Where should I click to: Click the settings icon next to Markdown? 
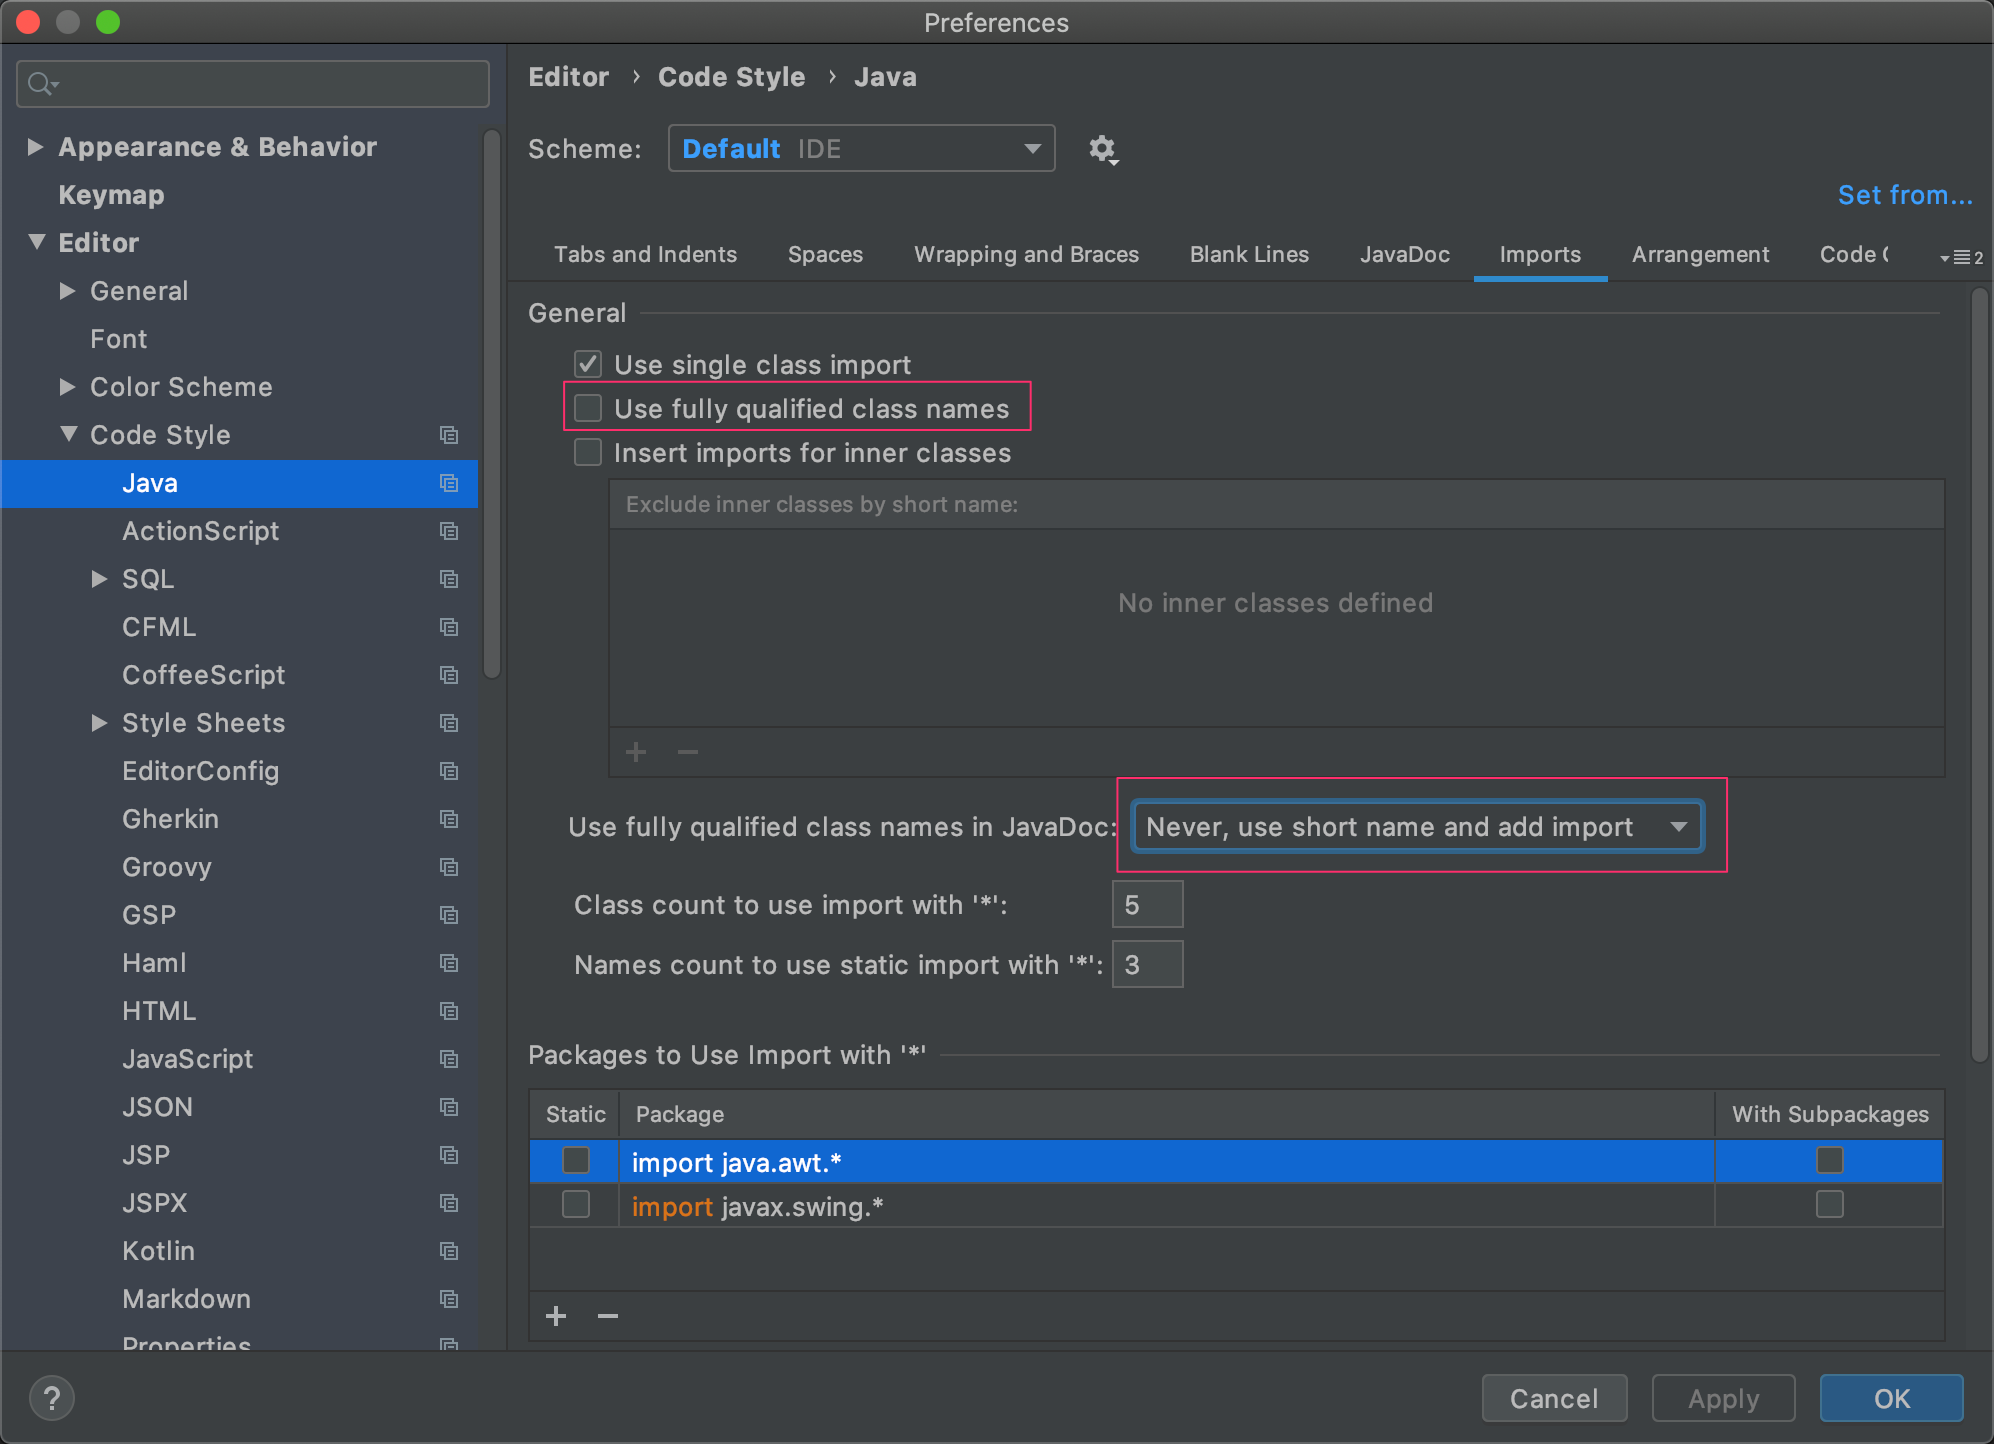449,1299
